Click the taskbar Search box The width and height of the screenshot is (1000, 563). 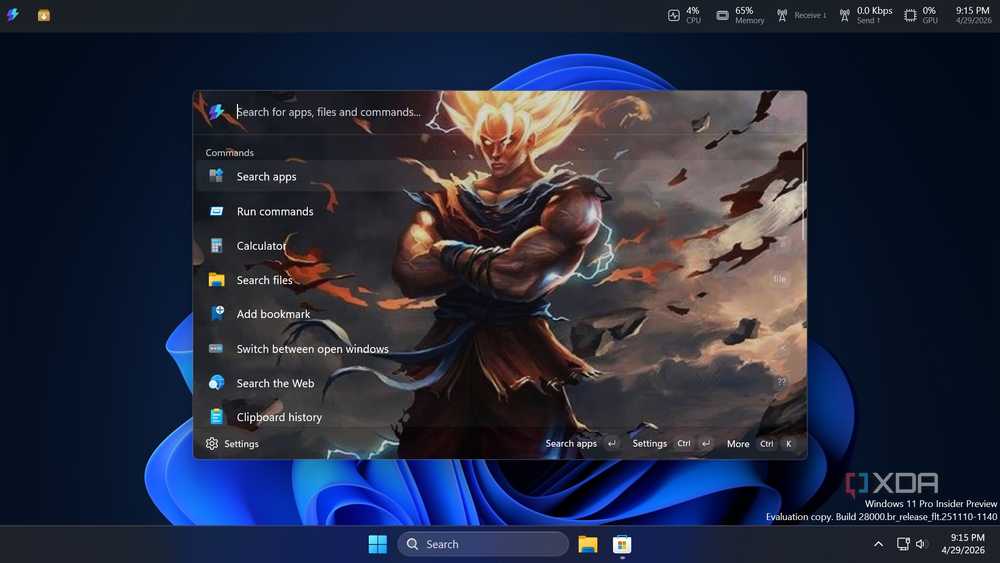click(x=483, y=544)
